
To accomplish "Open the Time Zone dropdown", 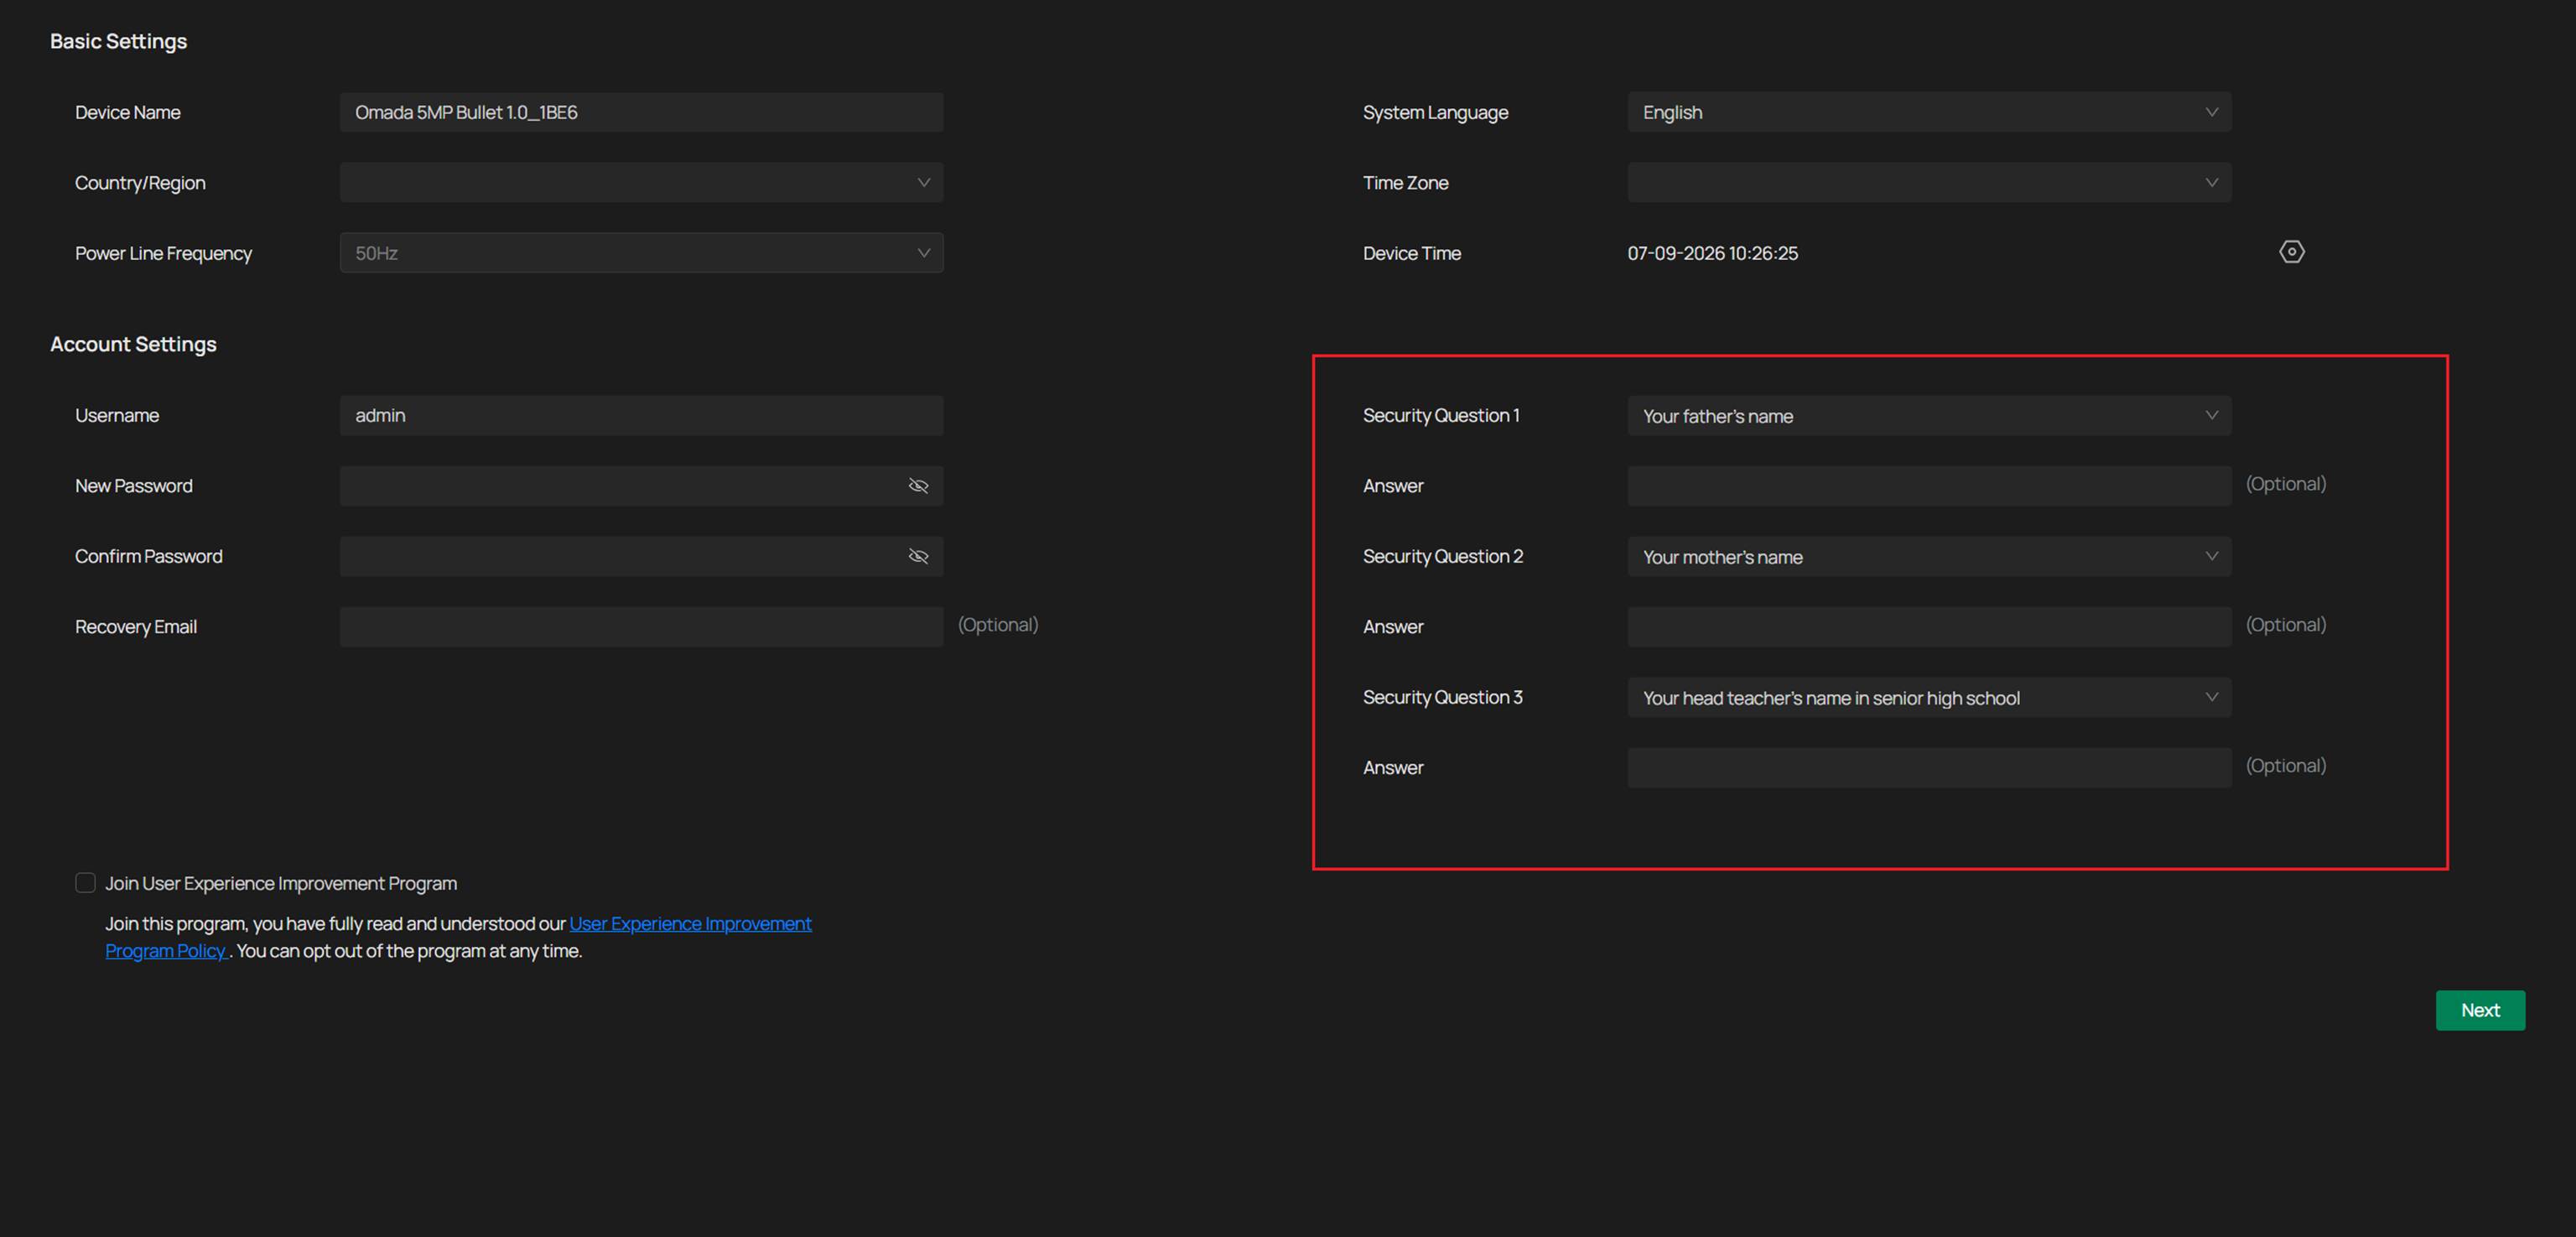I will tap(1929, 183).
